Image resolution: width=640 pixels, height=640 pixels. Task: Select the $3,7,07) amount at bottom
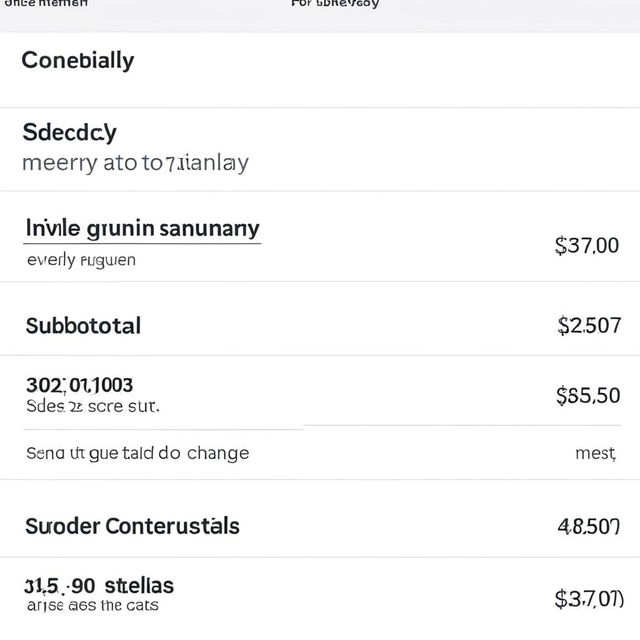589,599
